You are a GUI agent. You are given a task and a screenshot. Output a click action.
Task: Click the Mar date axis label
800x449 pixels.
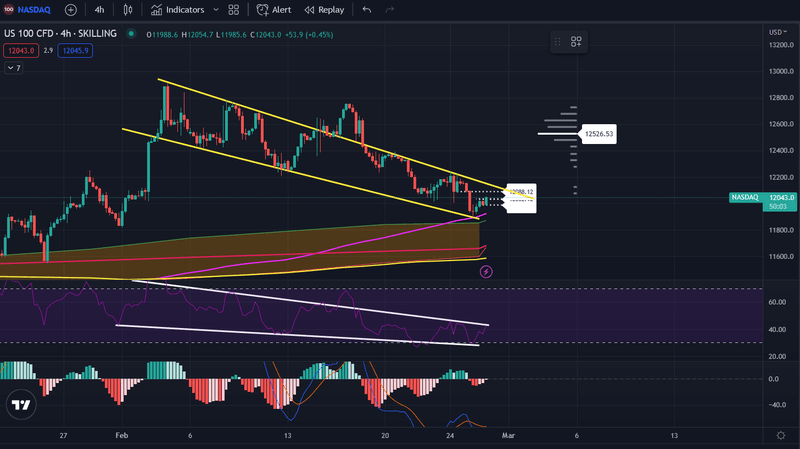(508, 435)
